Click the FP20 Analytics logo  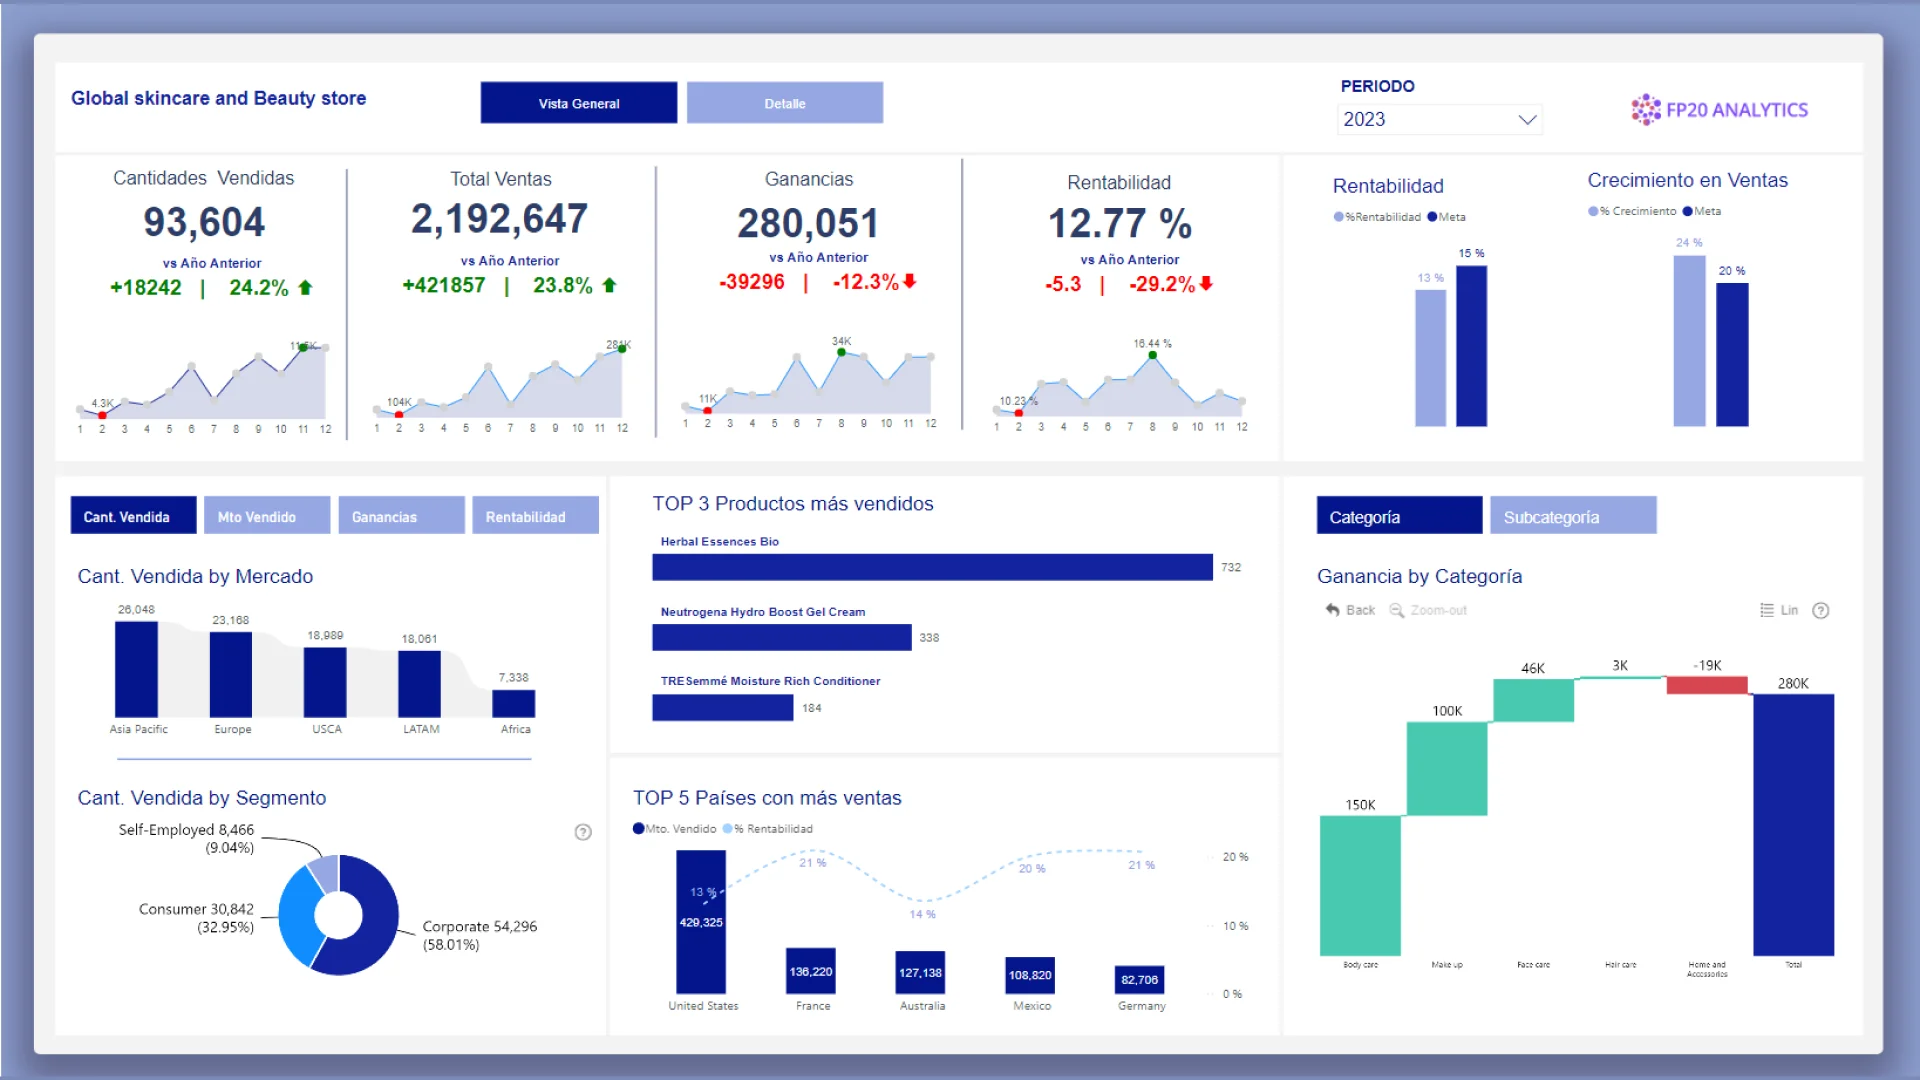tap(1719, 110)
